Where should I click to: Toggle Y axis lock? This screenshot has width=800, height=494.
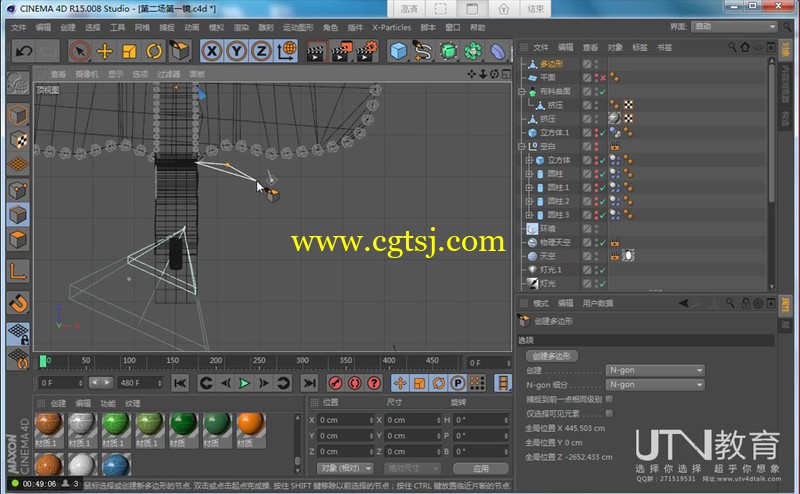click(x=237, y=51)
